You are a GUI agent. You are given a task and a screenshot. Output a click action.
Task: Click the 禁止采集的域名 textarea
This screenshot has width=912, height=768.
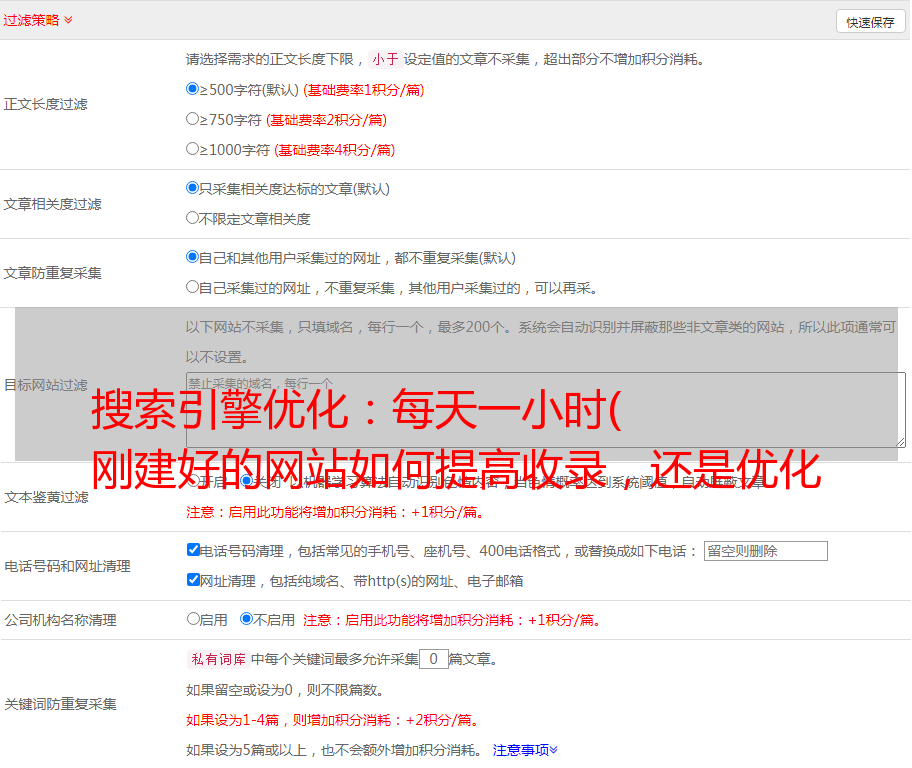[546, 410]
